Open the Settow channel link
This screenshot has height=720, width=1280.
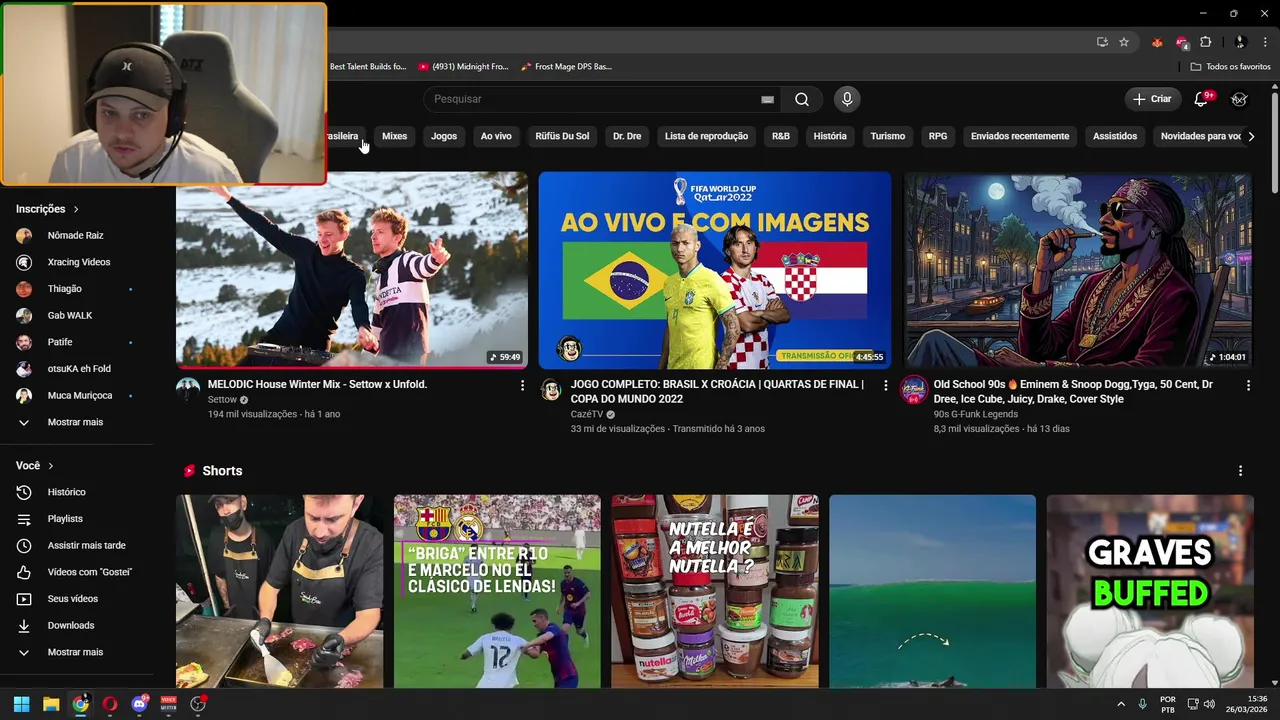coord(222,400)
